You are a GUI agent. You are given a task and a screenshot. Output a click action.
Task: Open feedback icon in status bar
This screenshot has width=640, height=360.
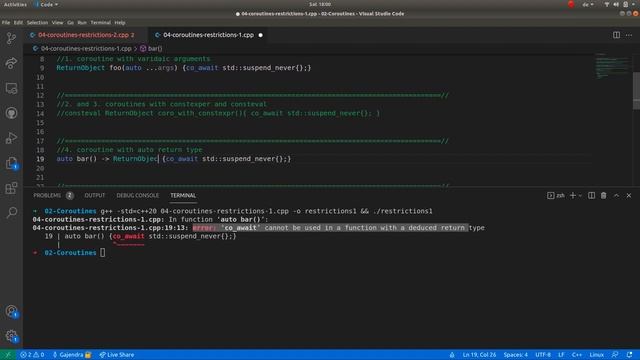pos(615,355)
